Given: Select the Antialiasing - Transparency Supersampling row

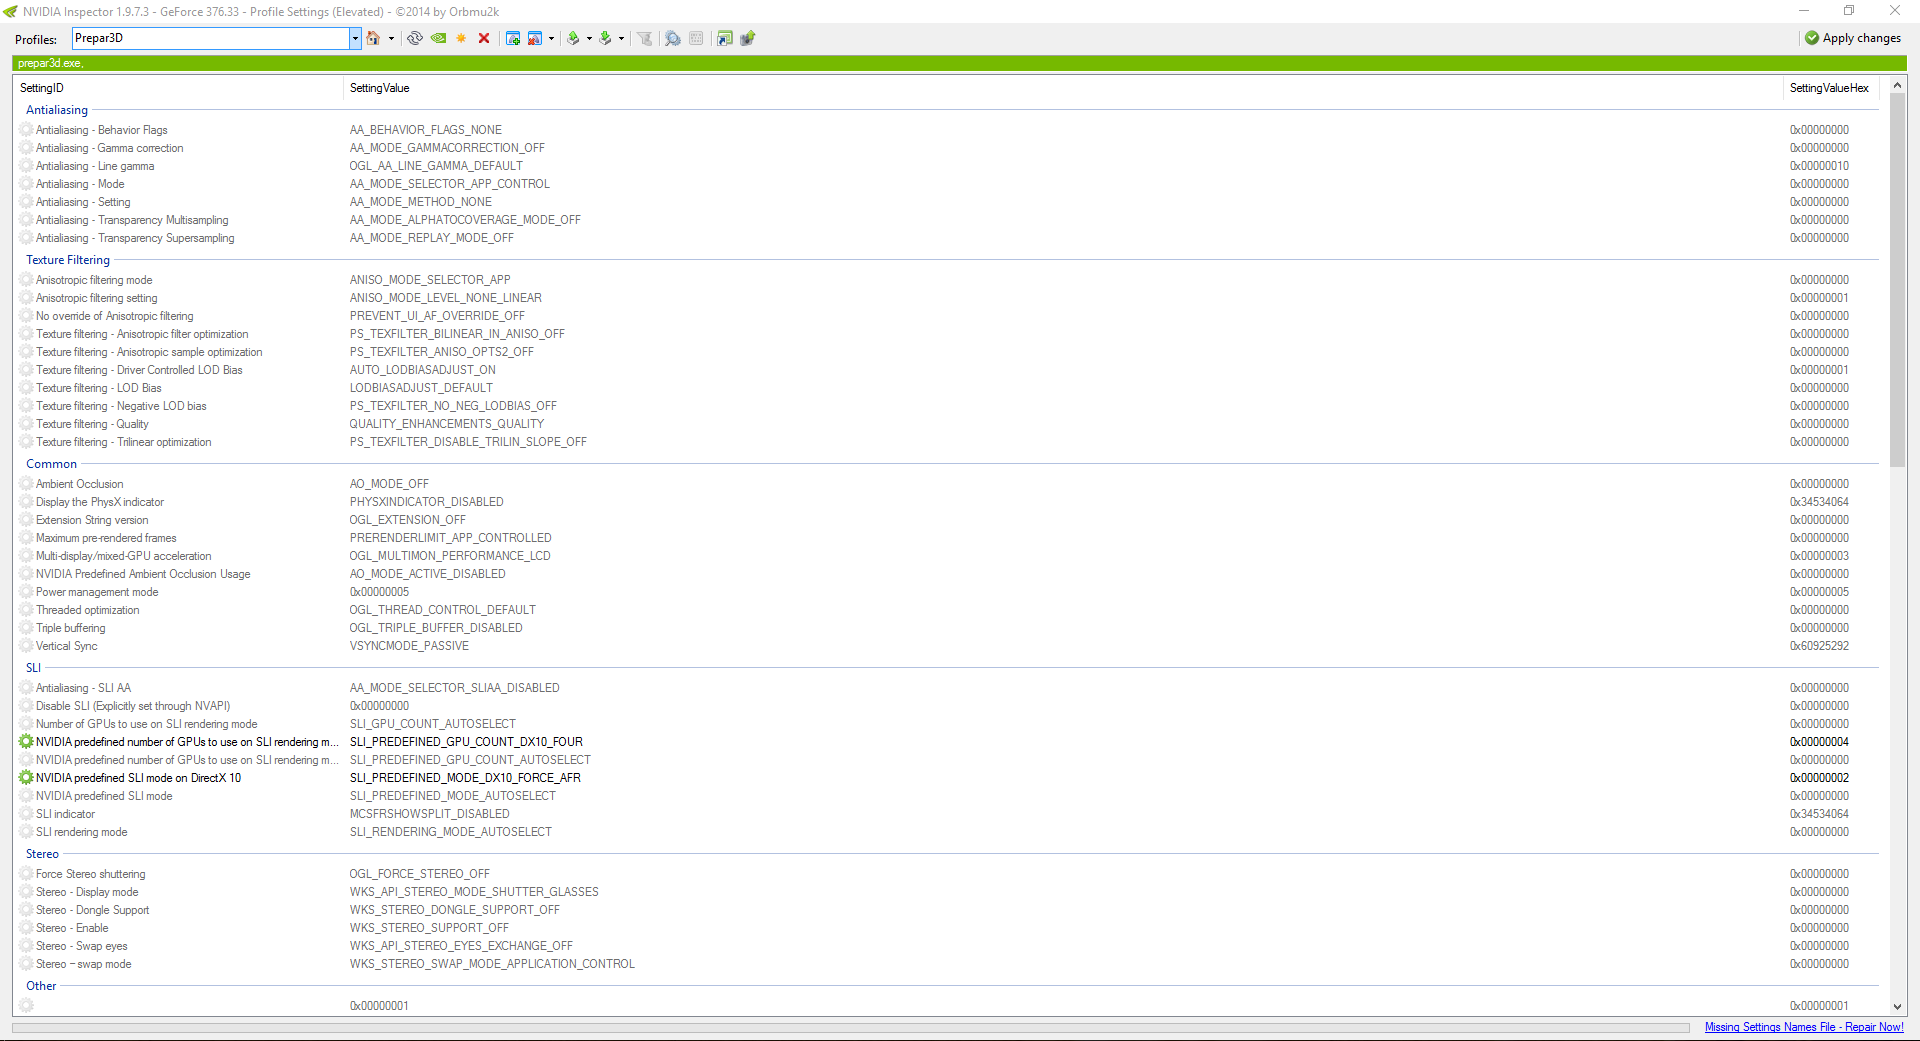Looking at the screenshot, I should coord(948,238).
